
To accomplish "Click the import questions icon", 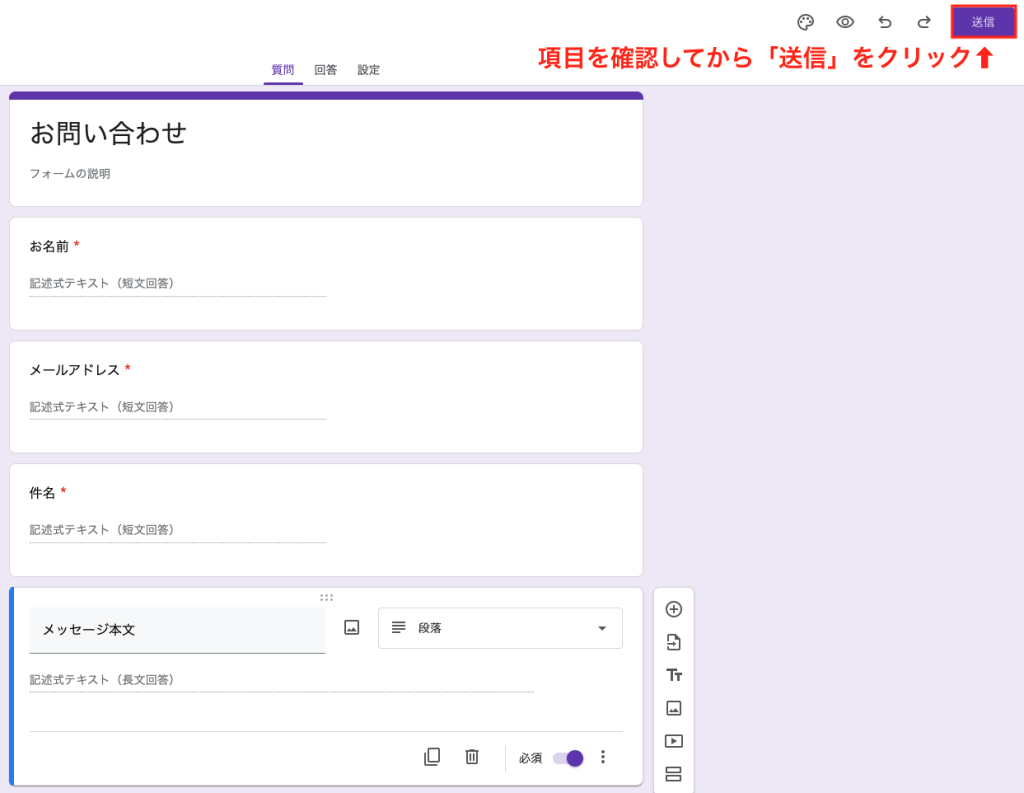I will [673, 642].
